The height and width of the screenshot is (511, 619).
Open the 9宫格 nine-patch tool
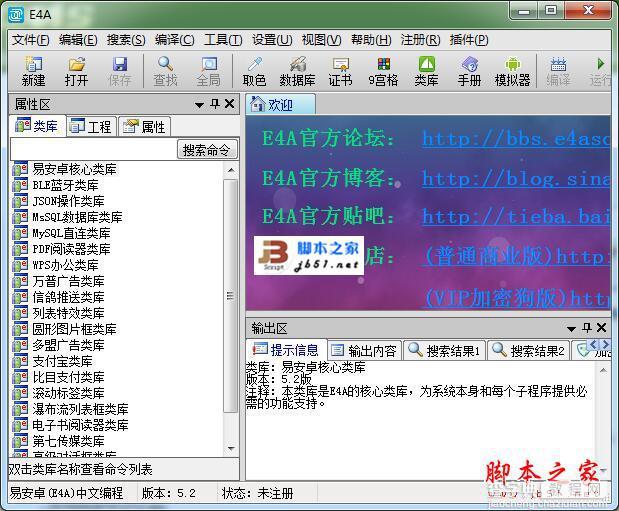(x=383, y=71)
